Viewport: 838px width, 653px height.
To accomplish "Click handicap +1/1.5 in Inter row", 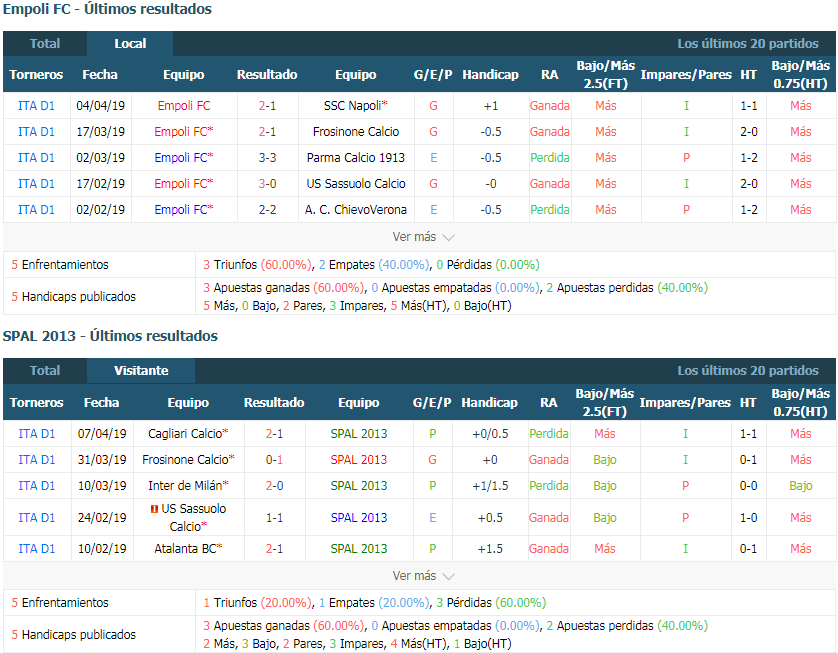I will click(x=490, y=486).
